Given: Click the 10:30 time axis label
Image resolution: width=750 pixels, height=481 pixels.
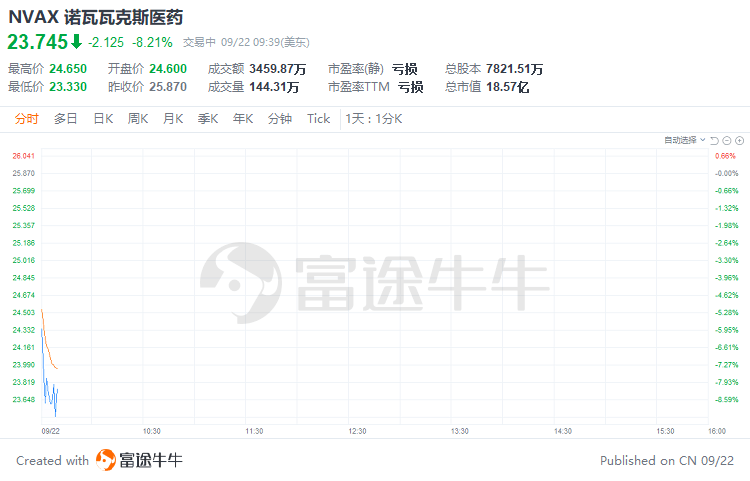Looking at the screenshot, I should [x=152, y=431].
